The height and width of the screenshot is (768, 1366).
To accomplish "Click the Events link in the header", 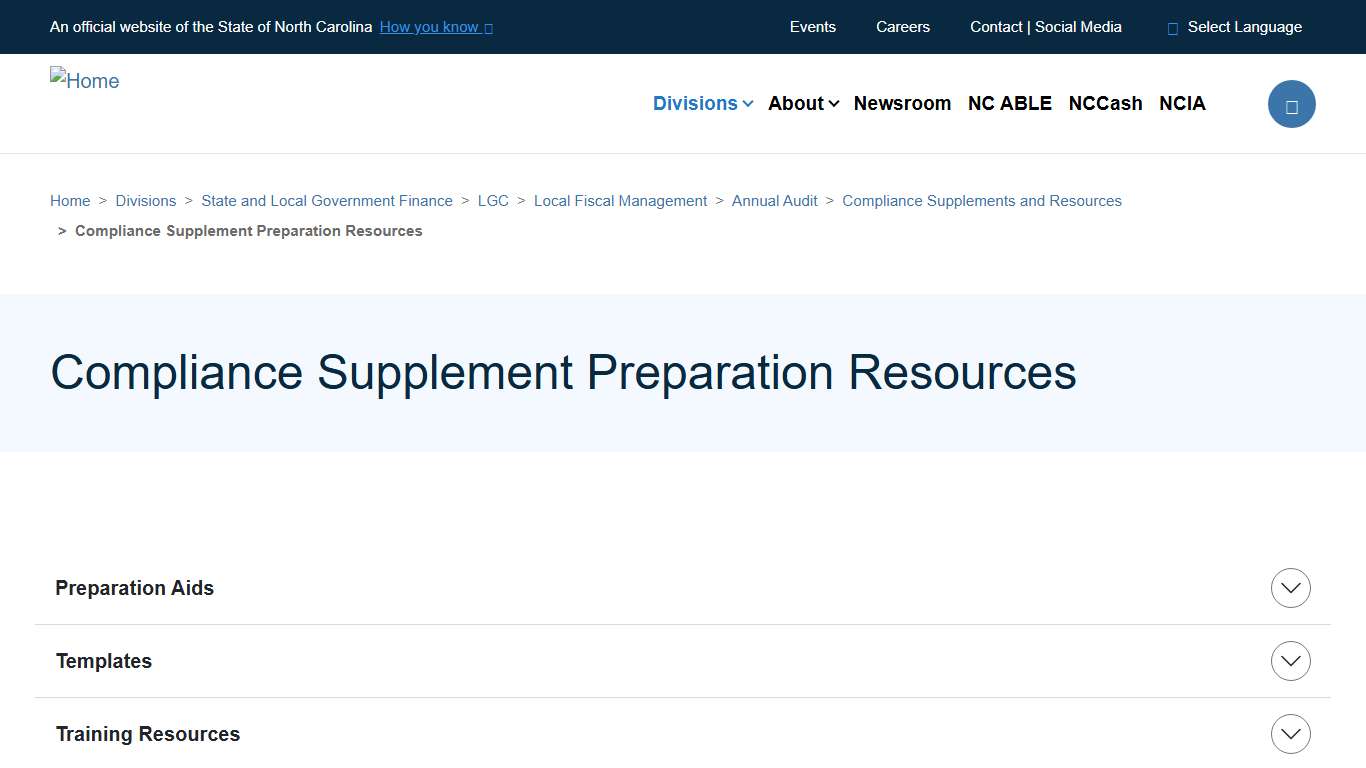I will [x=812, y=27].
